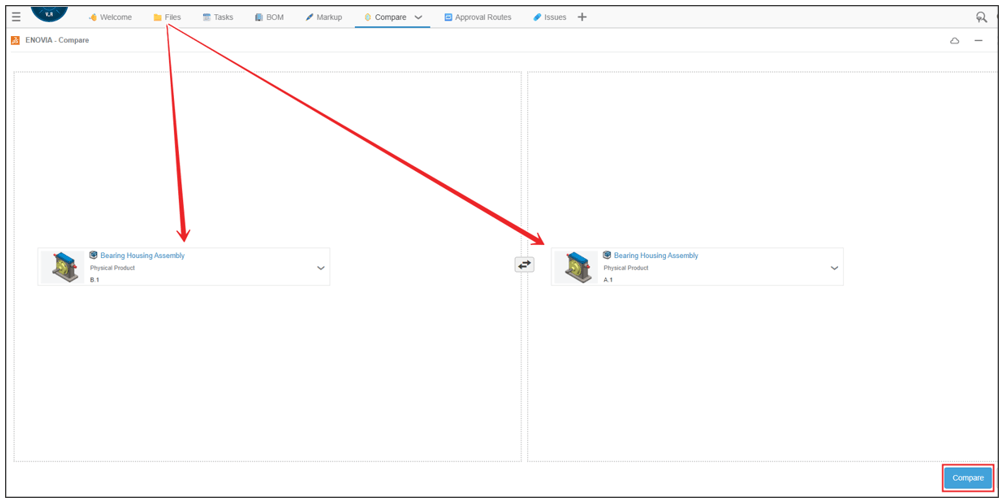Select the BOM tab
The image size is (1003, 500).
click(x=269, y=17)
